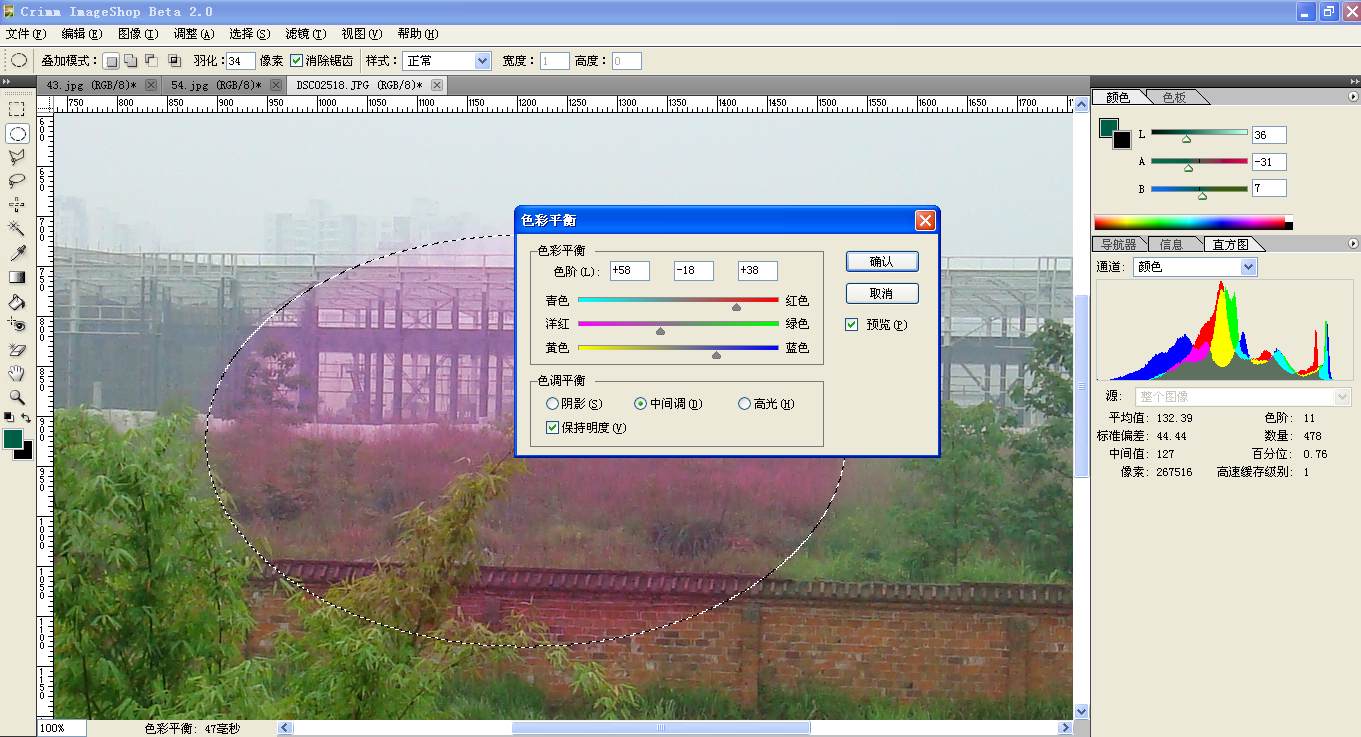The image size is (1361, 737).
Task: Select the Polygonal Lasso tool
Action: click(x=17, y=157)
